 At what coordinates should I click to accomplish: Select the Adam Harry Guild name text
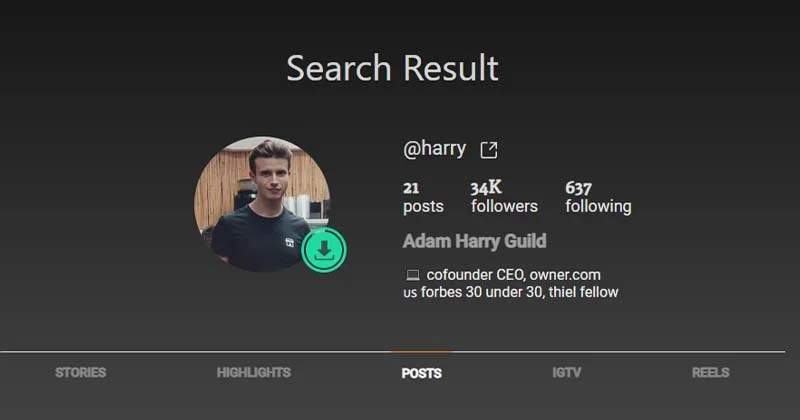pos(474,241)
